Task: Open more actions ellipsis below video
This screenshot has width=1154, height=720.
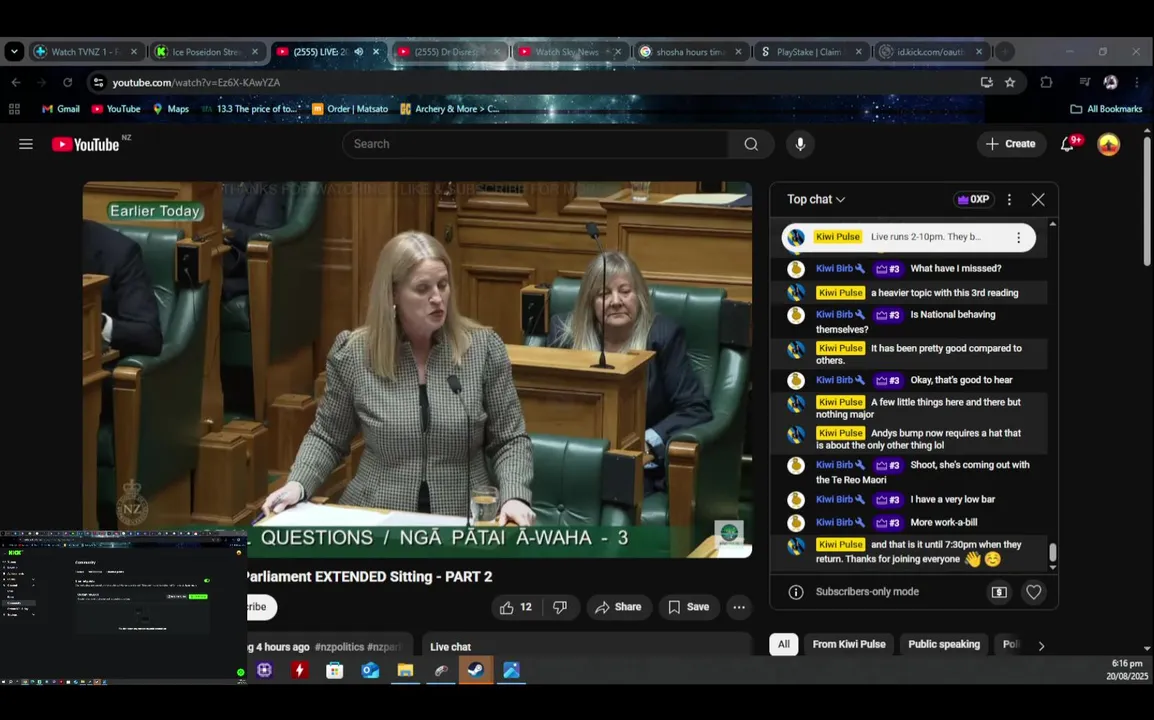Action: [739, 607]
